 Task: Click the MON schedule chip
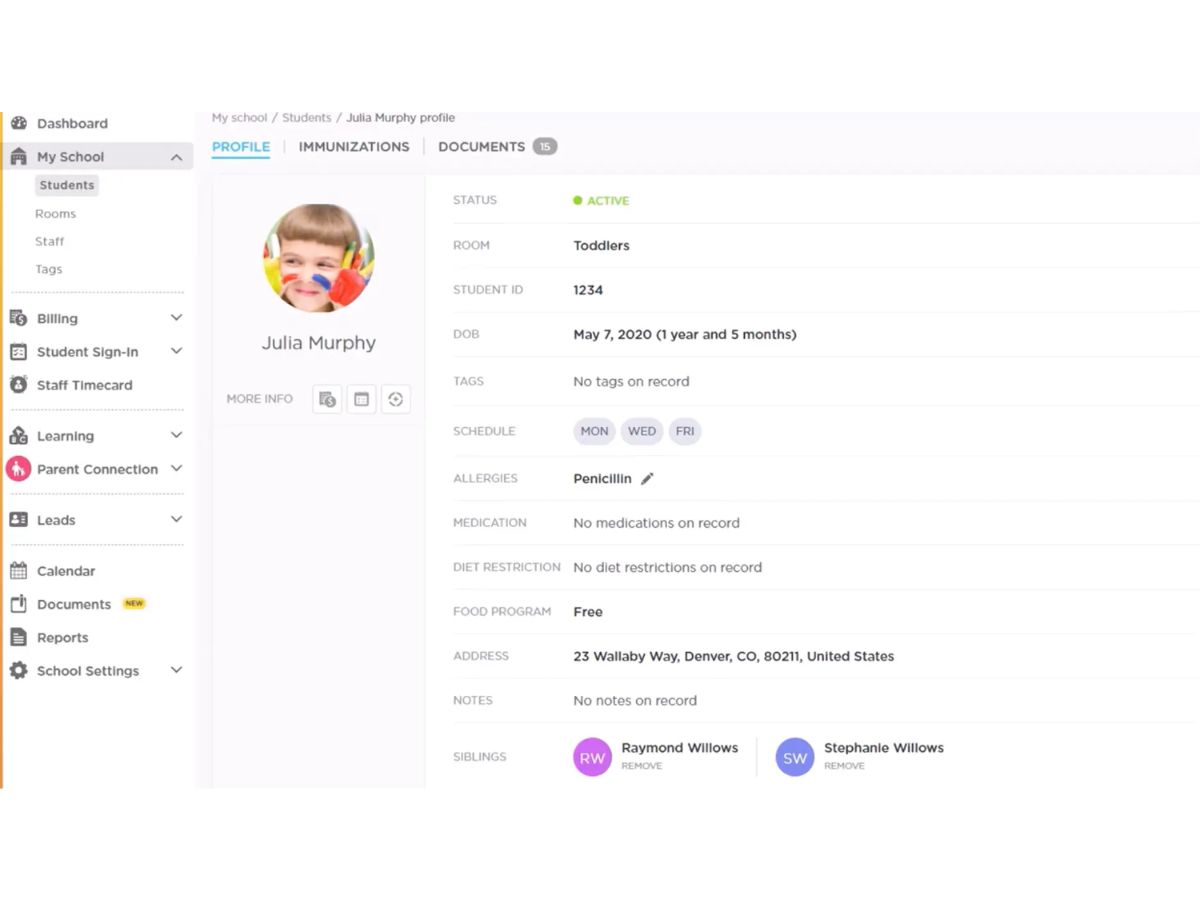tap(594, 432)
